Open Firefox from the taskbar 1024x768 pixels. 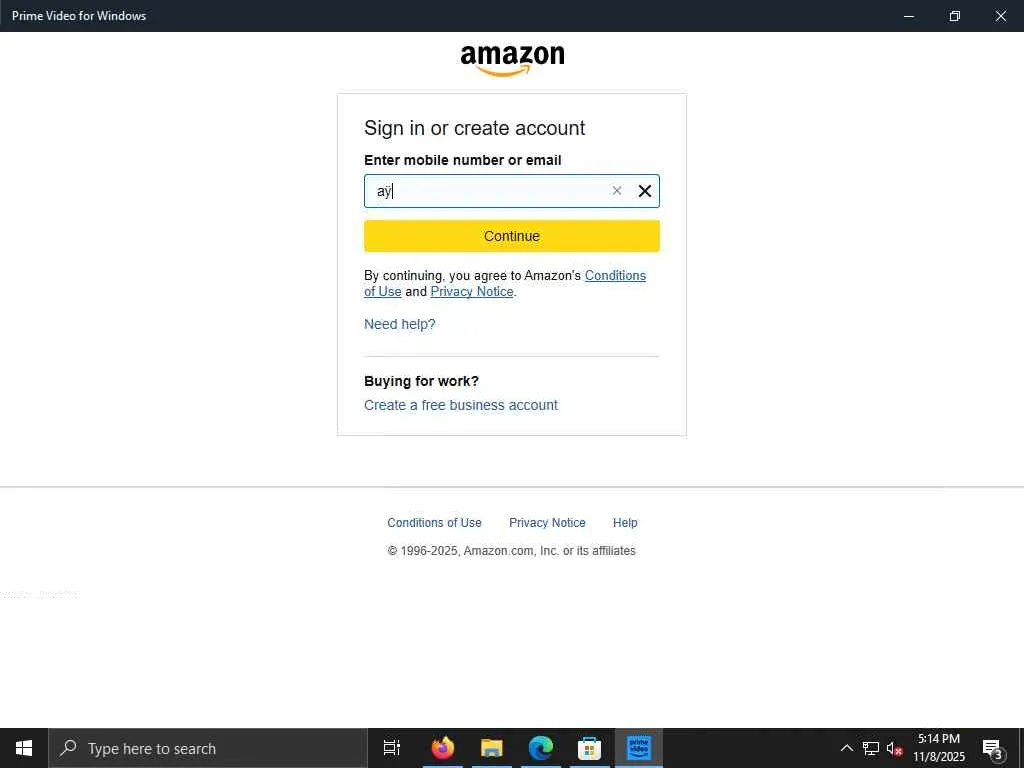click(x=443, y=748)
